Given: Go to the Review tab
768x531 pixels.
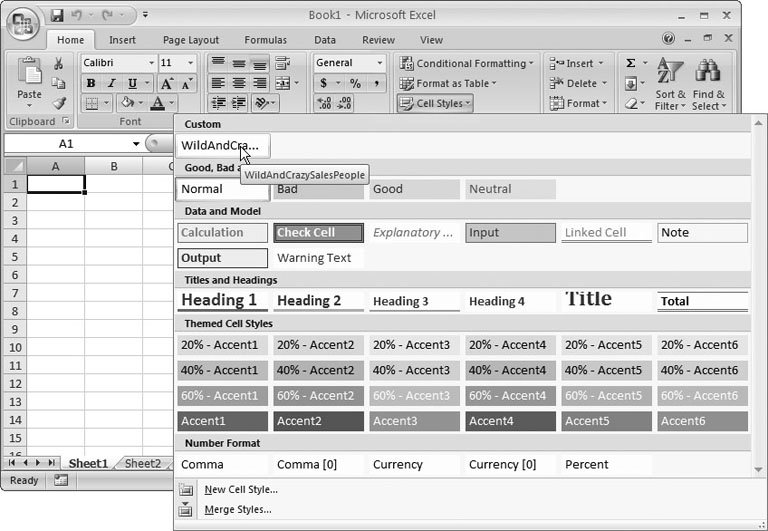Looking at the screenshot, I should [378, 40].
